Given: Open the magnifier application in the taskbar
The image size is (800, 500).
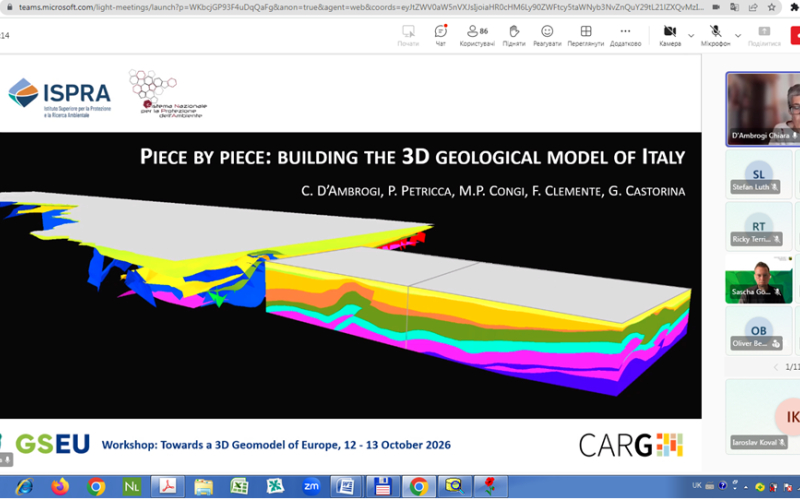Looking at the screenshot, I should [x=455, y=487].
